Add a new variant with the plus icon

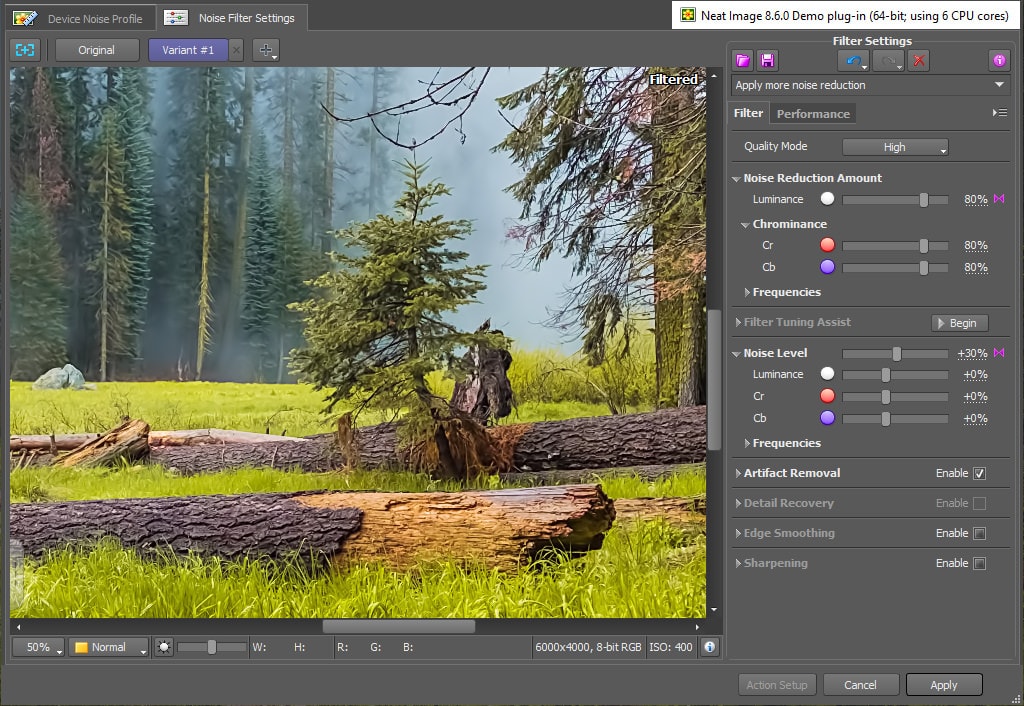[x=265, y=50]
